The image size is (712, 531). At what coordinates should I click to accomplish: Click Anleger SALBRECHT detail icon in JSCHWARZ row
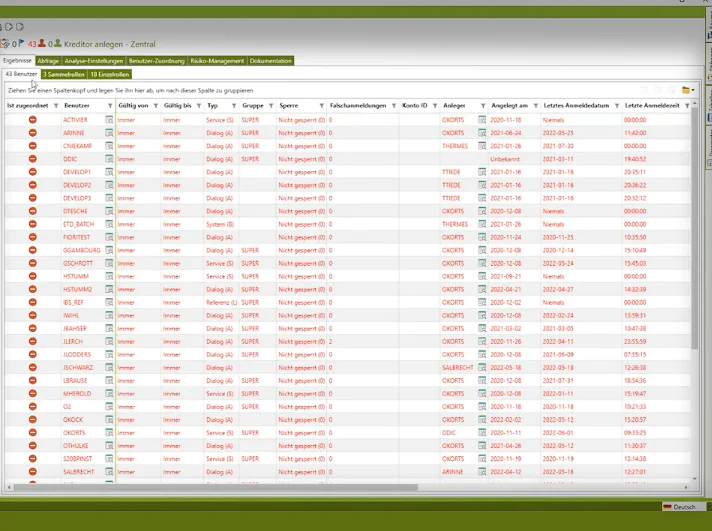[482, 367]
